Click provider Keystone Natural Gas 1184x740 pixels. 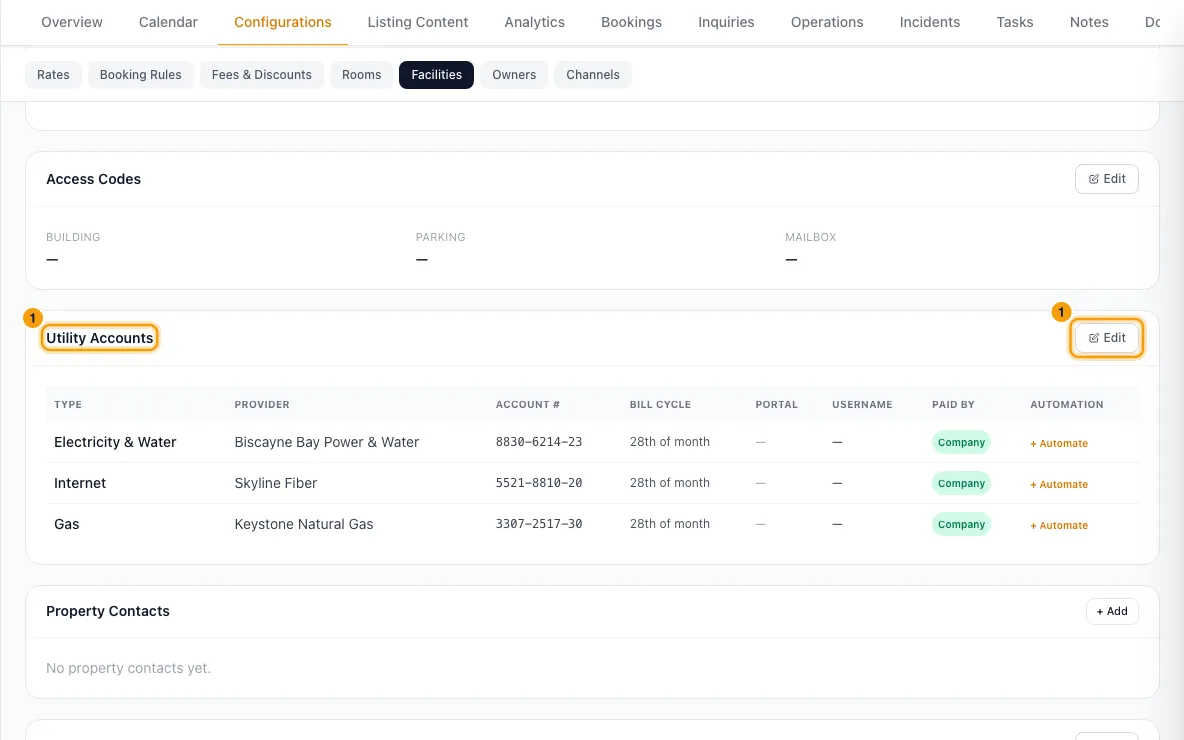pyautogui.click(x=304, y=523)
